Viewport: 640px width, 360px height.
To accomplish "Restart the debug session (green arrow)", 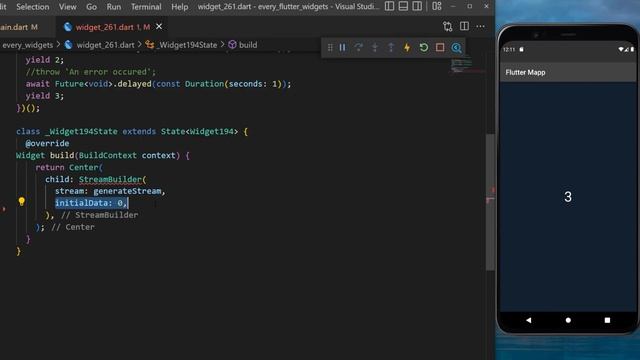I will click(x=424, y=48).
